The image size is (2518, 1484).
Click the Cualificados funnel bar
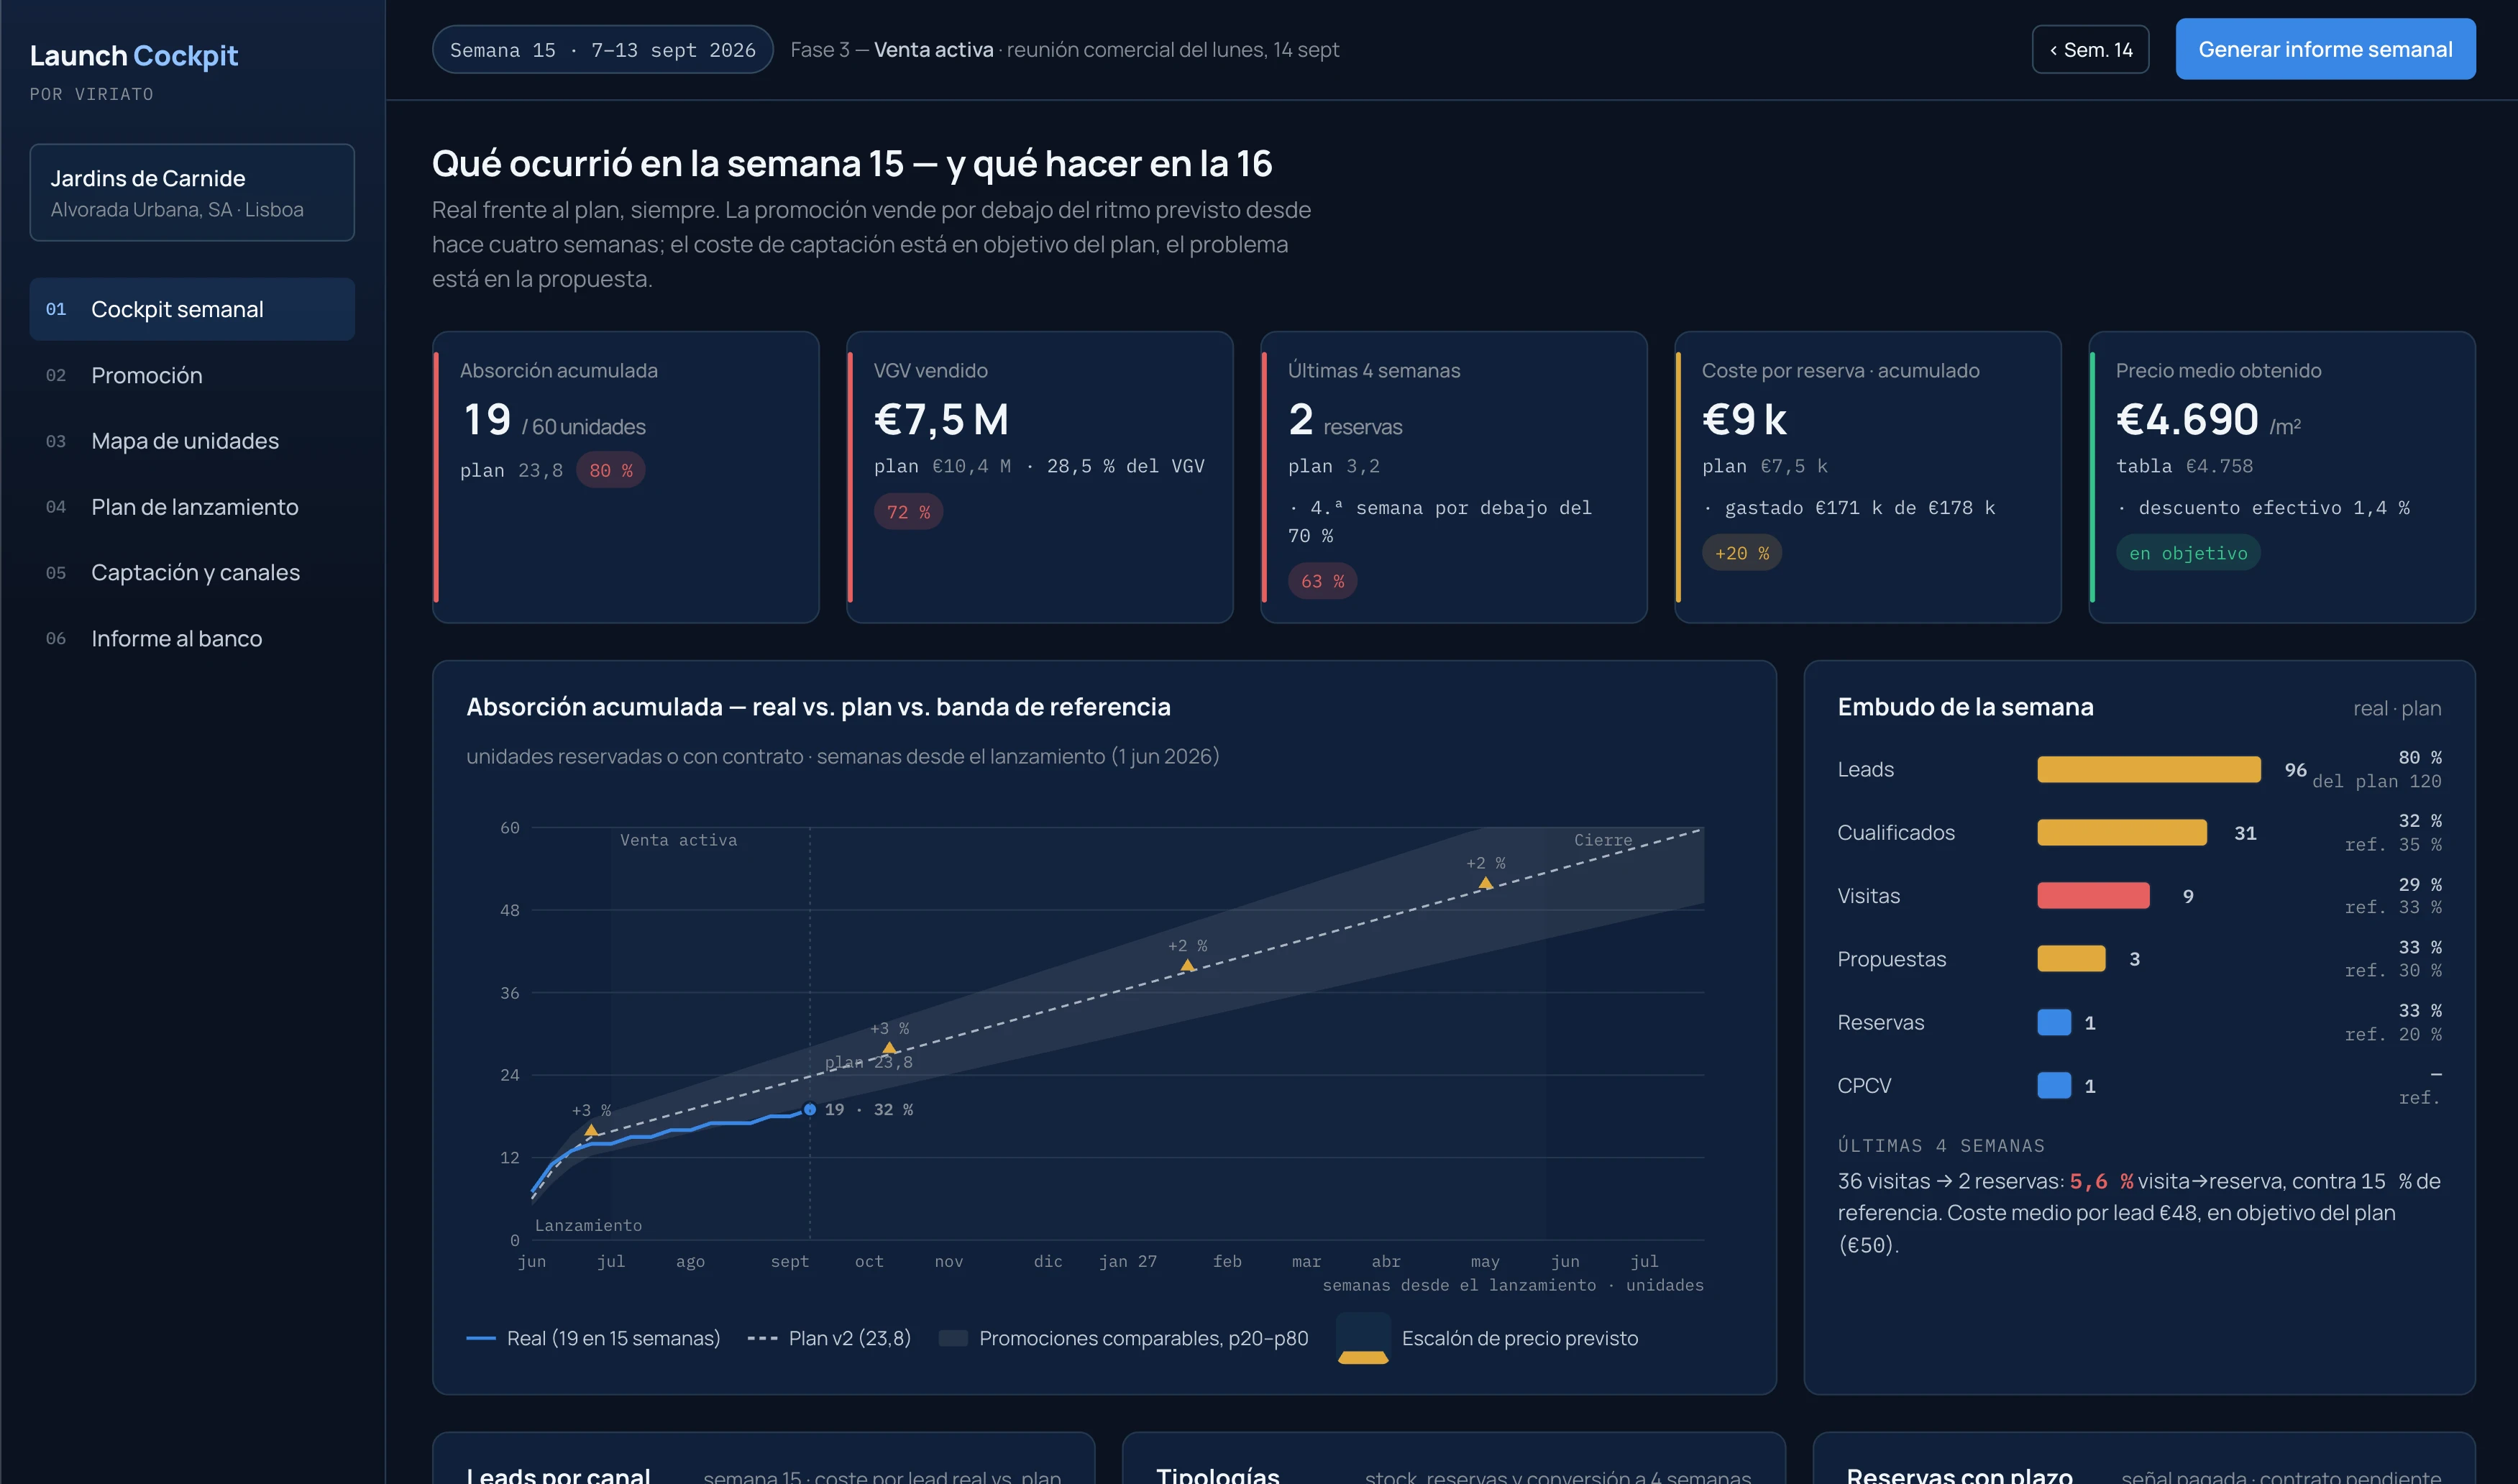(x=2122, y=832)
